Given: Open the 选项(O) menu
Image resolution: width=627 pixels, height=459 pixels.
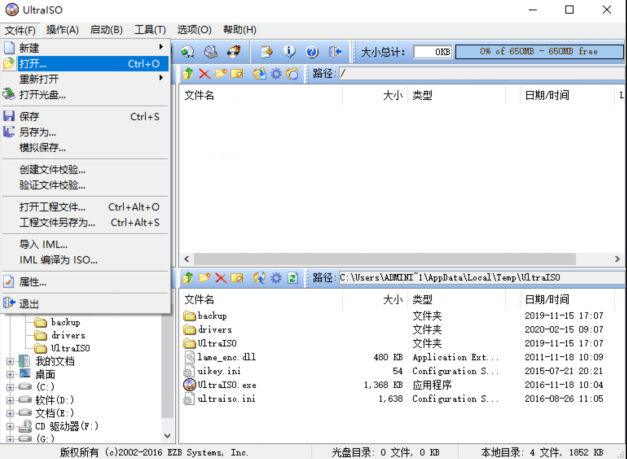Looking at the screenshot, I should [x=194, y=30].
